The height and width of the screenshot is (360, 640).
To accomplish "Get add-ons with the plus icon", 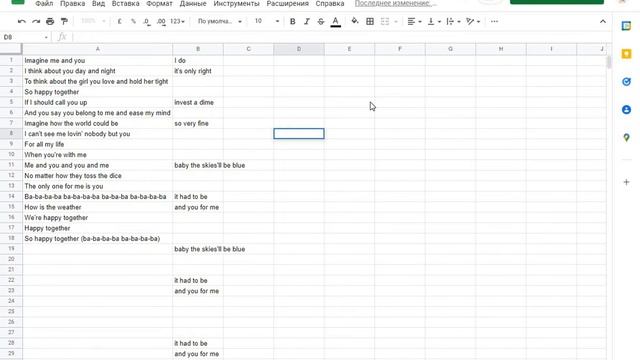I will (x=626, y=182).
